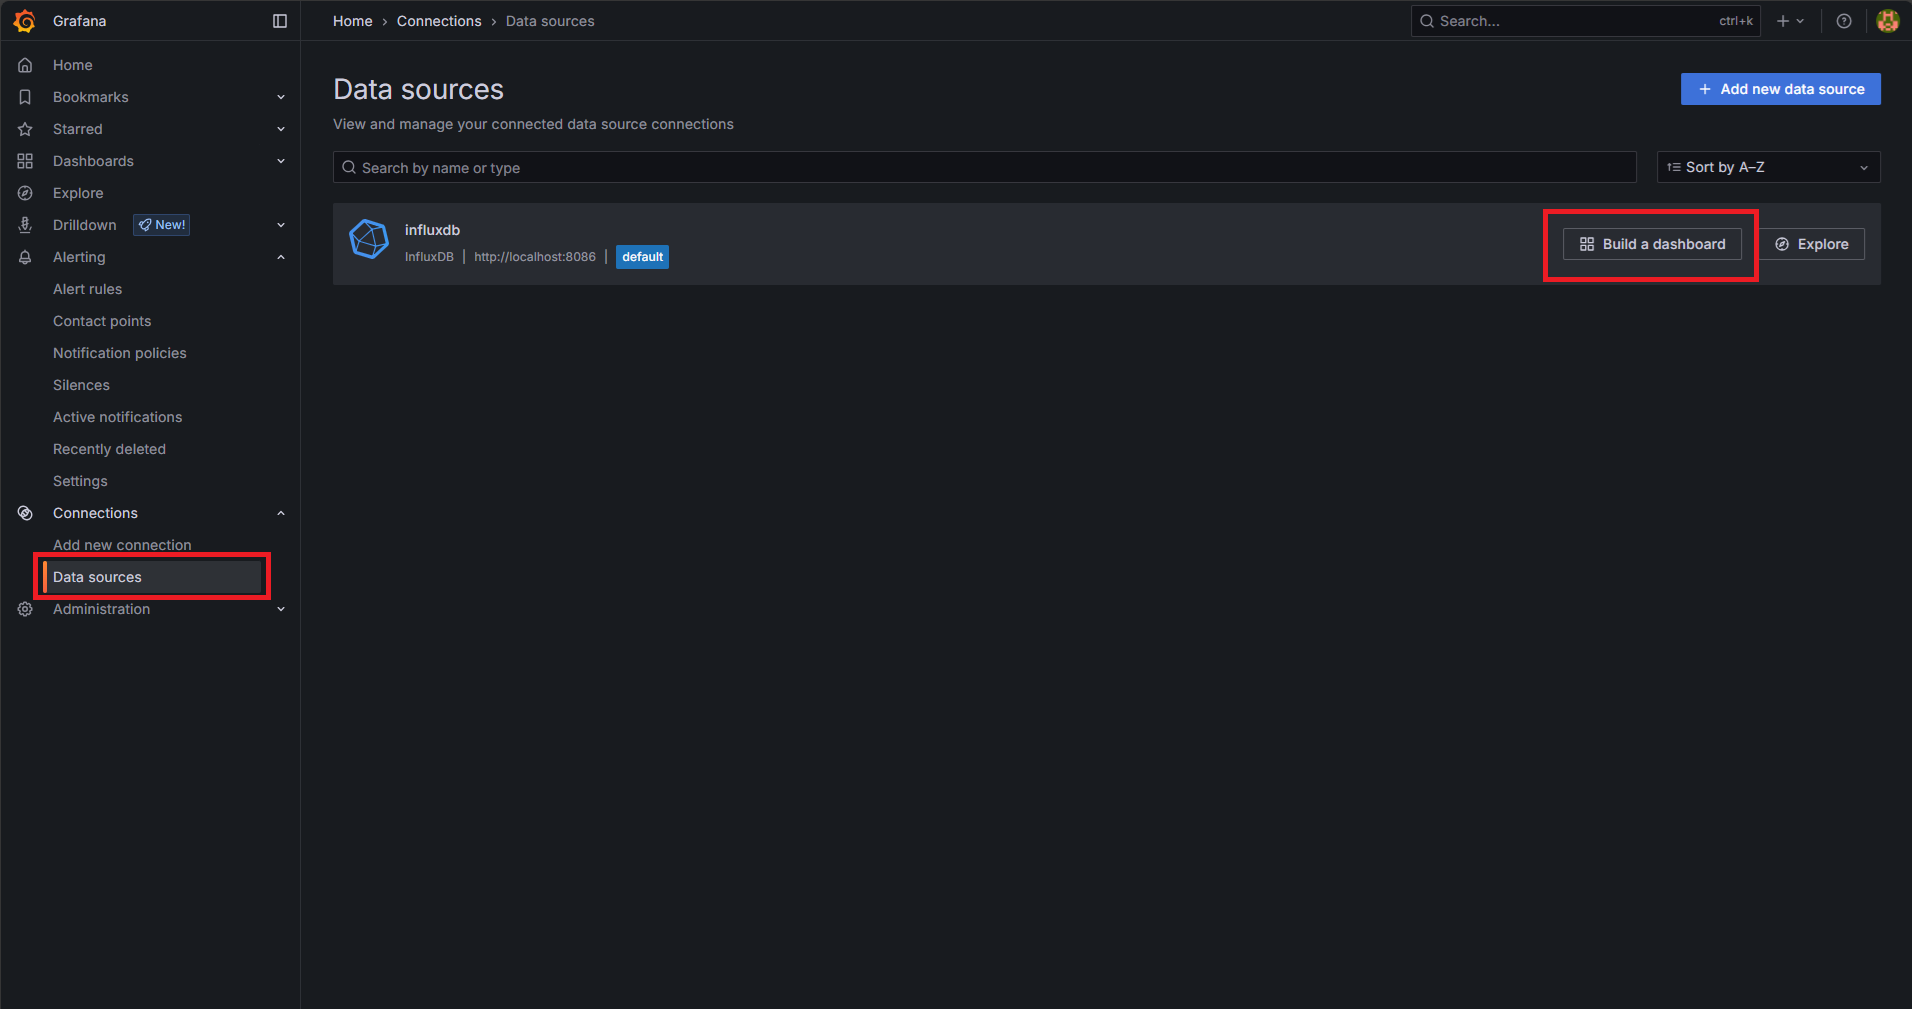1912x1009 pixels.
Task: Click Connections breadcrumb link
Action: pyautogui.click(x=439, y=21)
